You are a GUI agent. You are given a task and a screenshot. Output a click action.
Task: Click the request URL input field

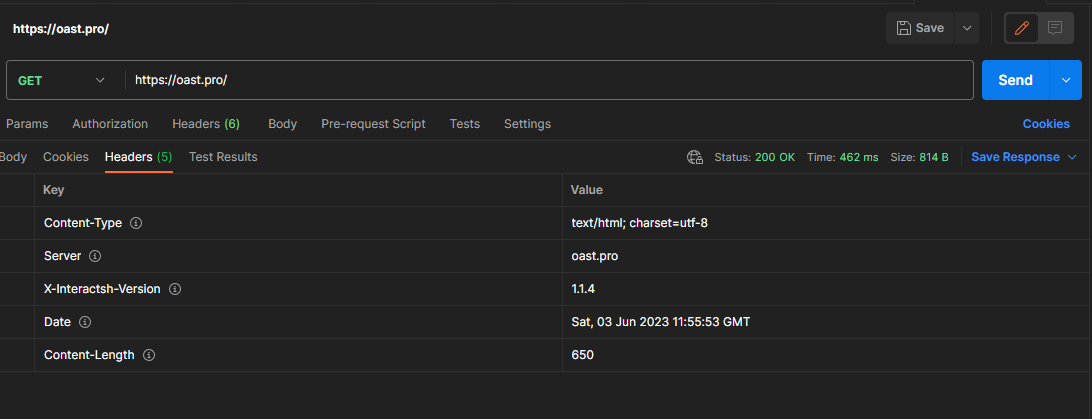pos(548,80)
